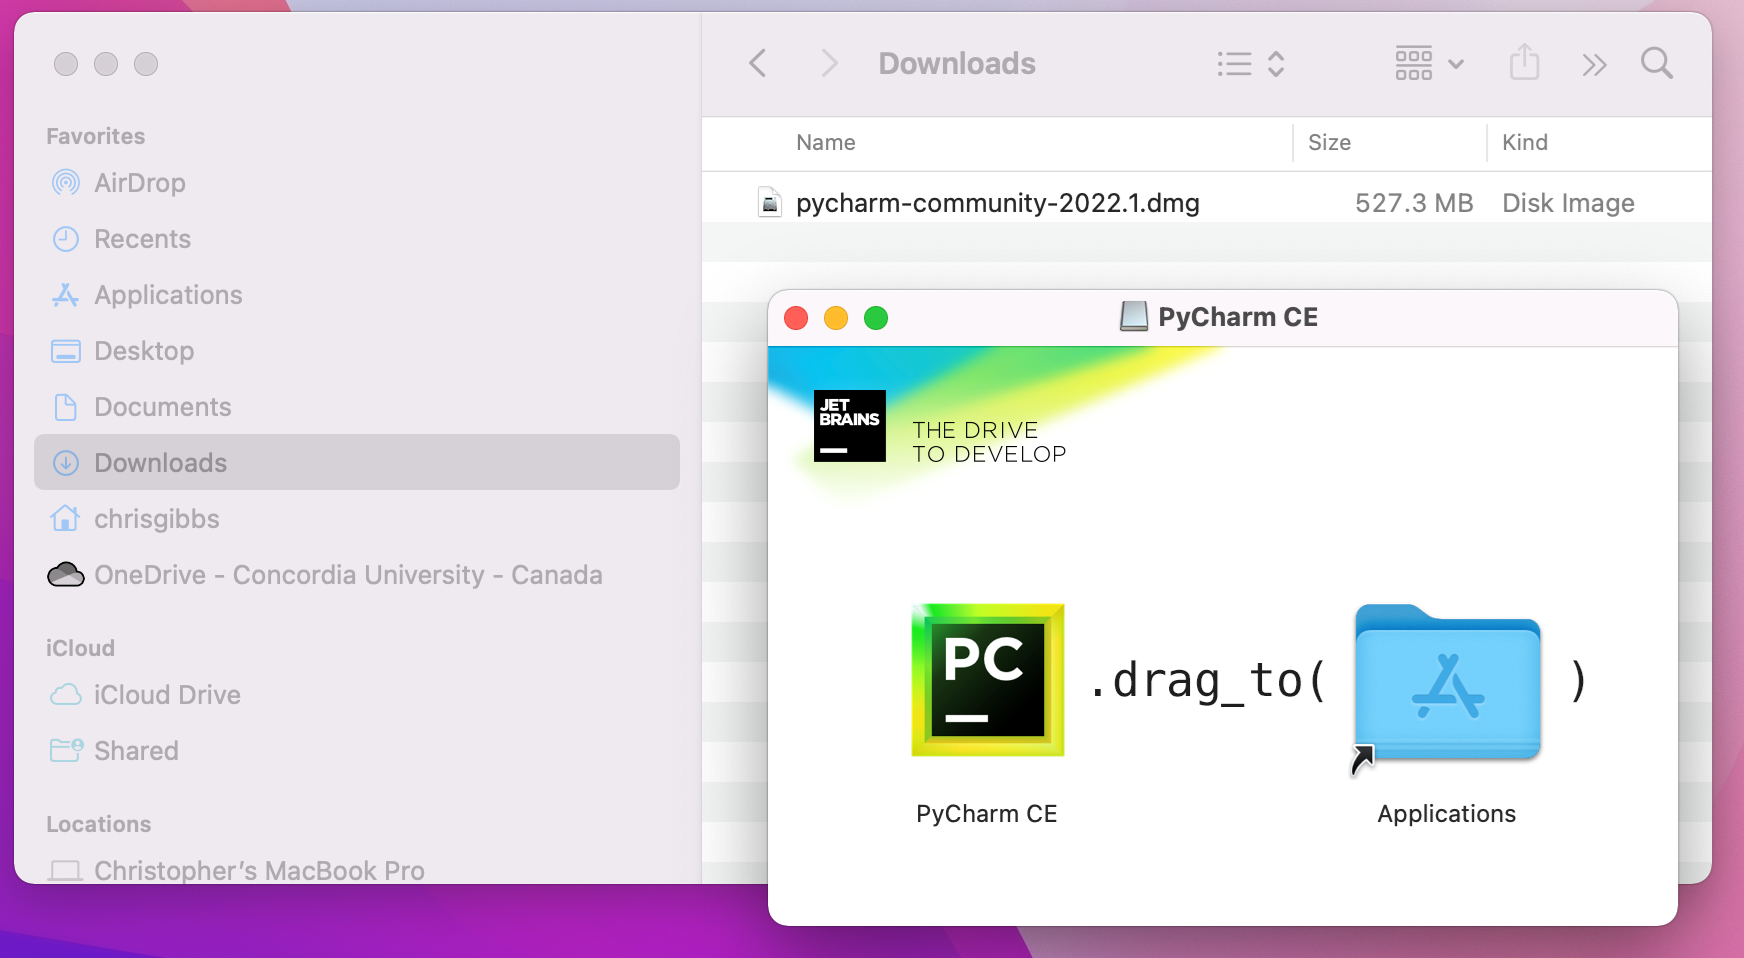This screenshot has height=958, width=1744.
Task: Sort by the Size column header
Action: pyautogui.click(x=1329, y=143)
